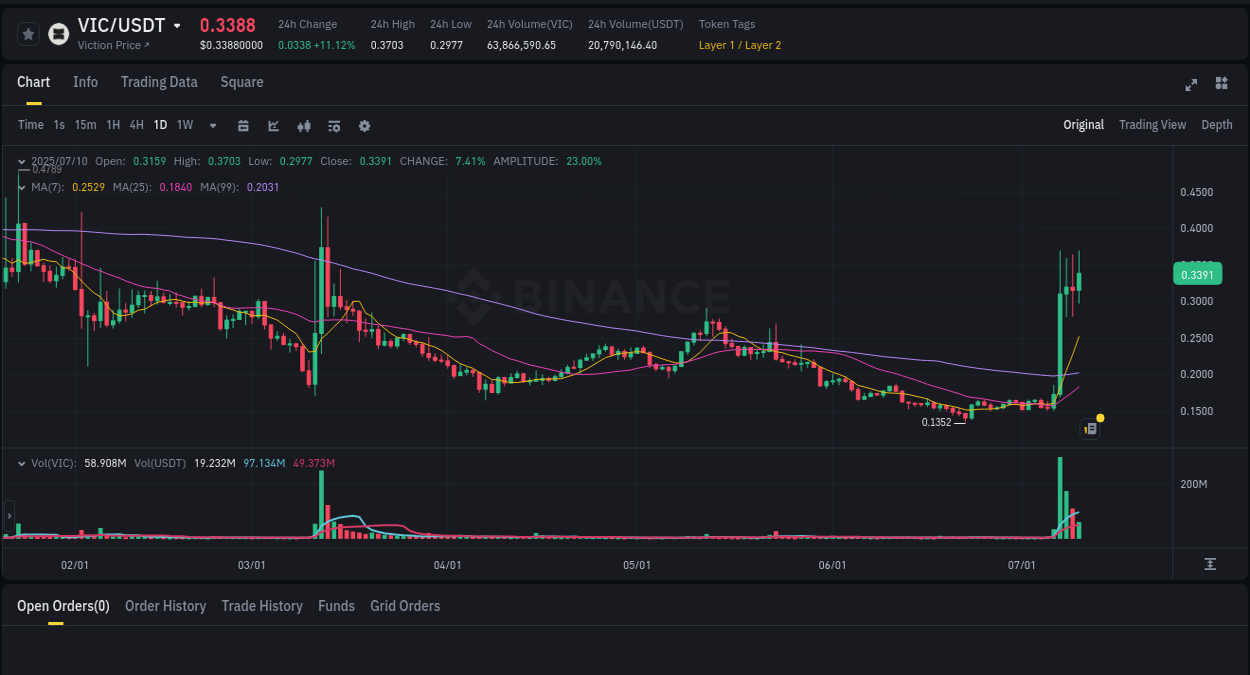This screenshot has height=675, width=1250.
Task: Open the layout widgets icon
Action: pyautogui.click(x=1221, y=84)
